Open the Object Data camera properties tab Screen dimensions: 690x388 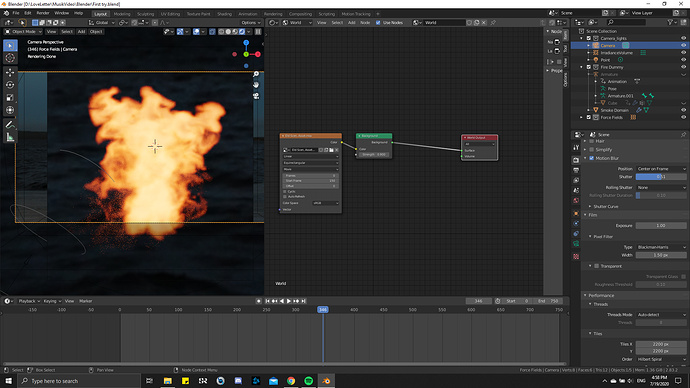click(x=576, y=243)
